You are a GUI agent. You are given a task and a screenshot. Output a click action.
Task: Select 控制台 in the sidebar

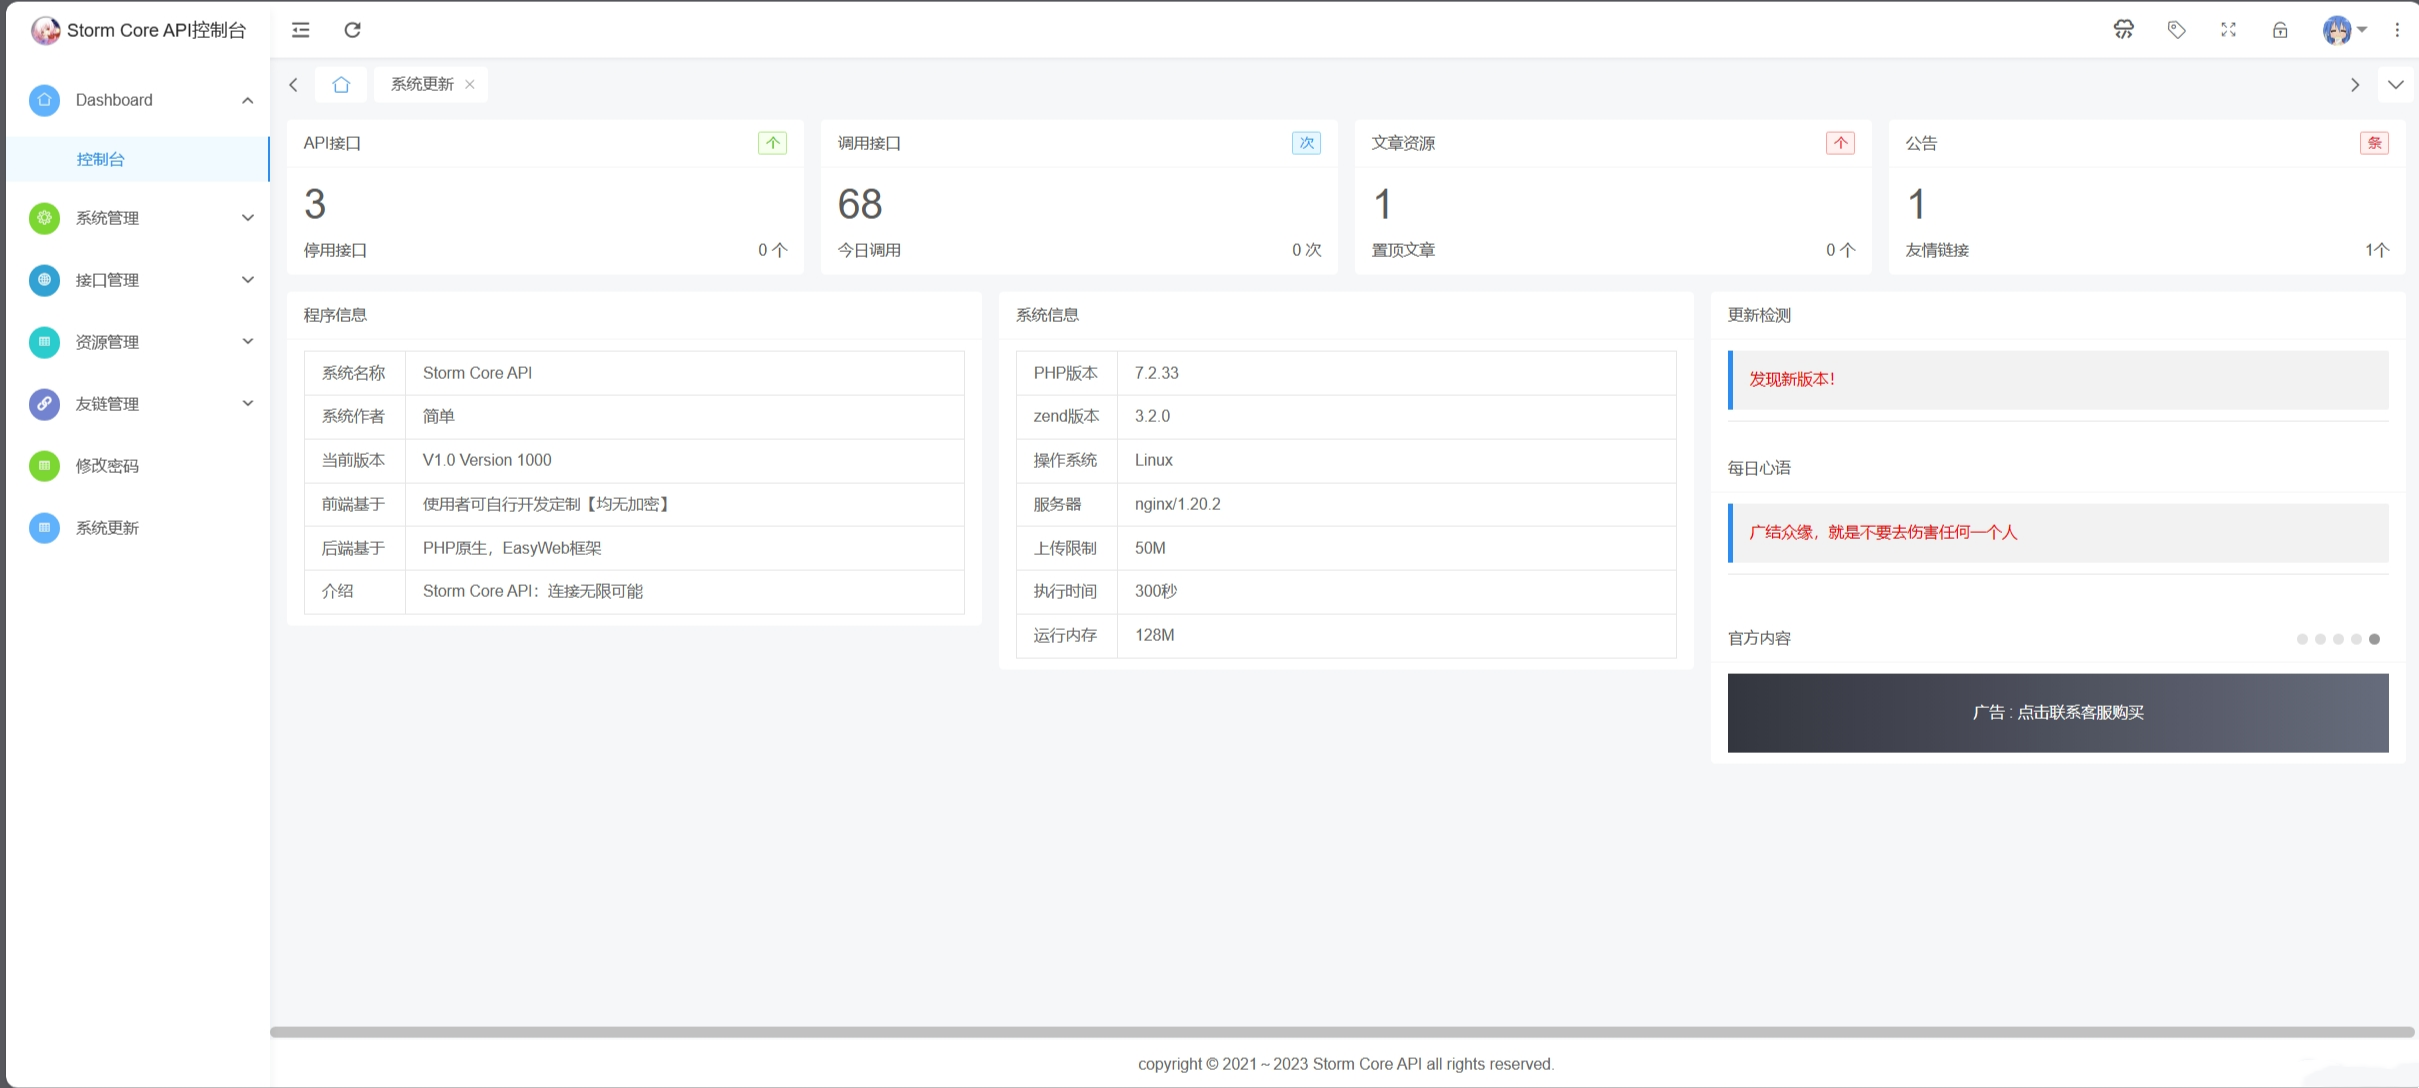100,159
